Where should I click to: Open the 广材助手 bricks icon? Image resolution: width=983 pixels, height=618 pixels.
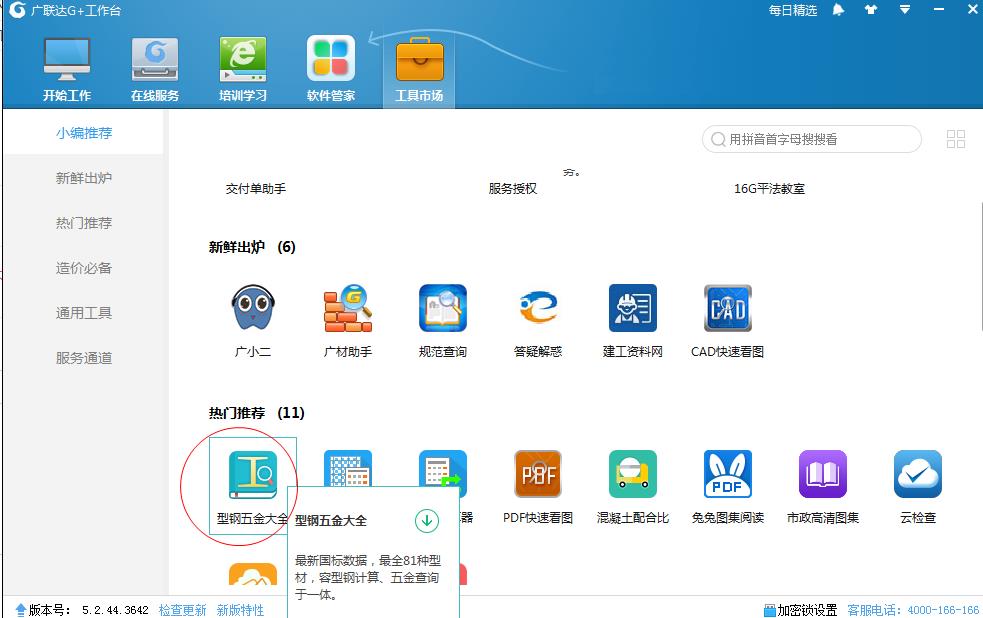[x=348, y=308]
